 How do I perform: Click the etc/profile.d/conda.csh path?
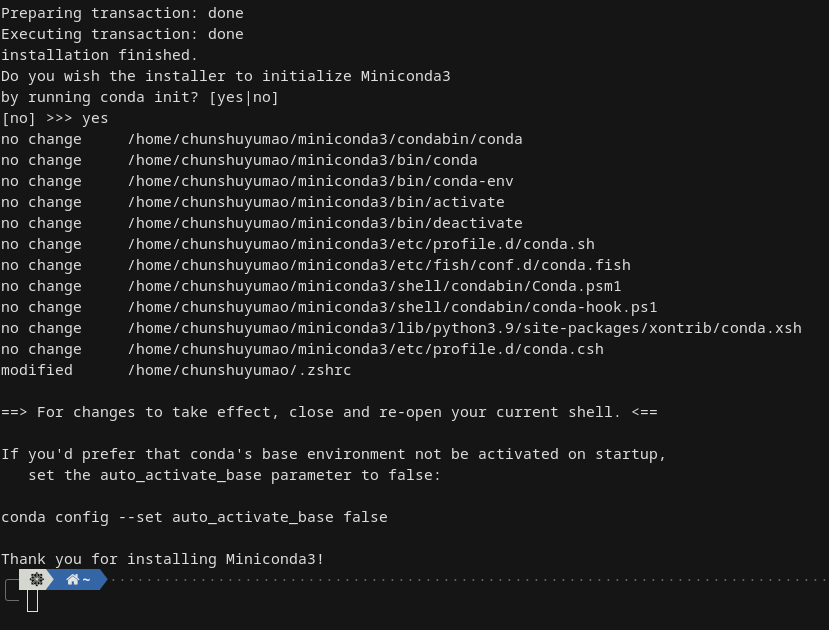click(x=365, y=349)
